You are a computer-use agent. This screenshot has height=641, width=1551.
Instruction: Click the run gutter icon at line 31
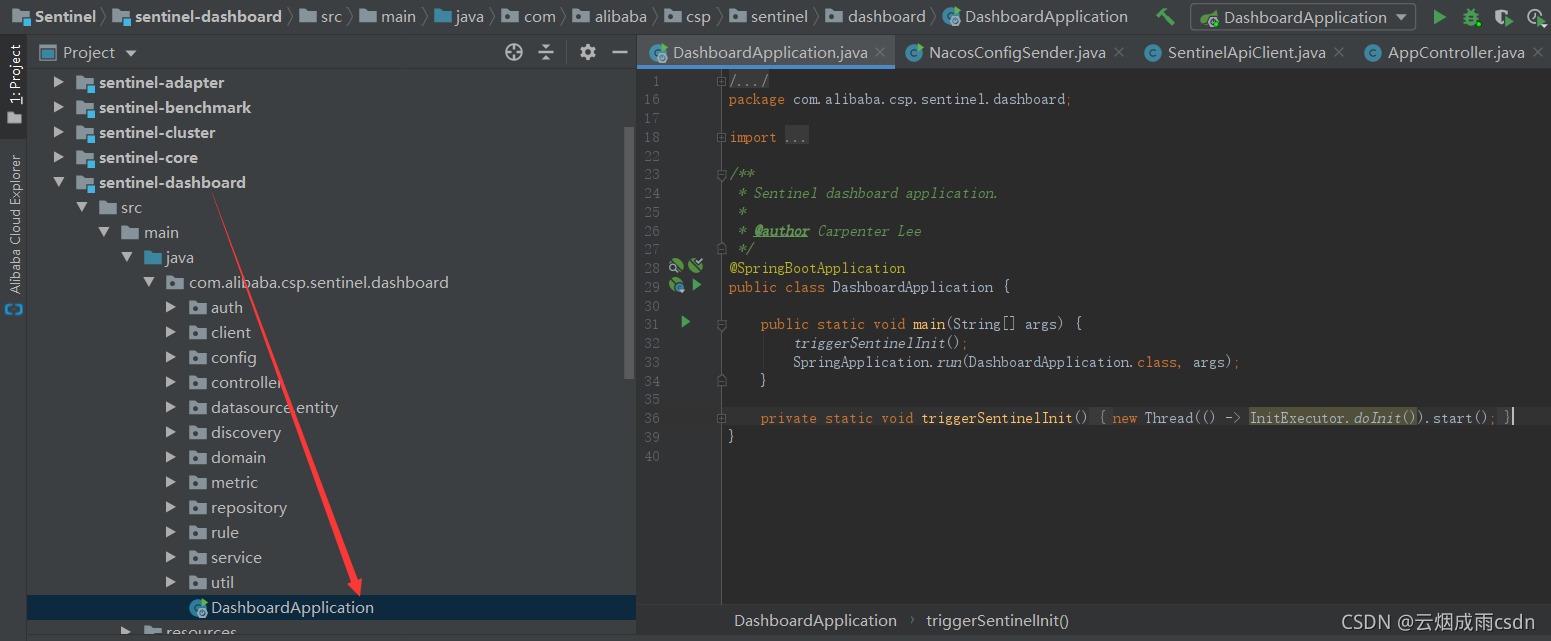pos(685,322)
